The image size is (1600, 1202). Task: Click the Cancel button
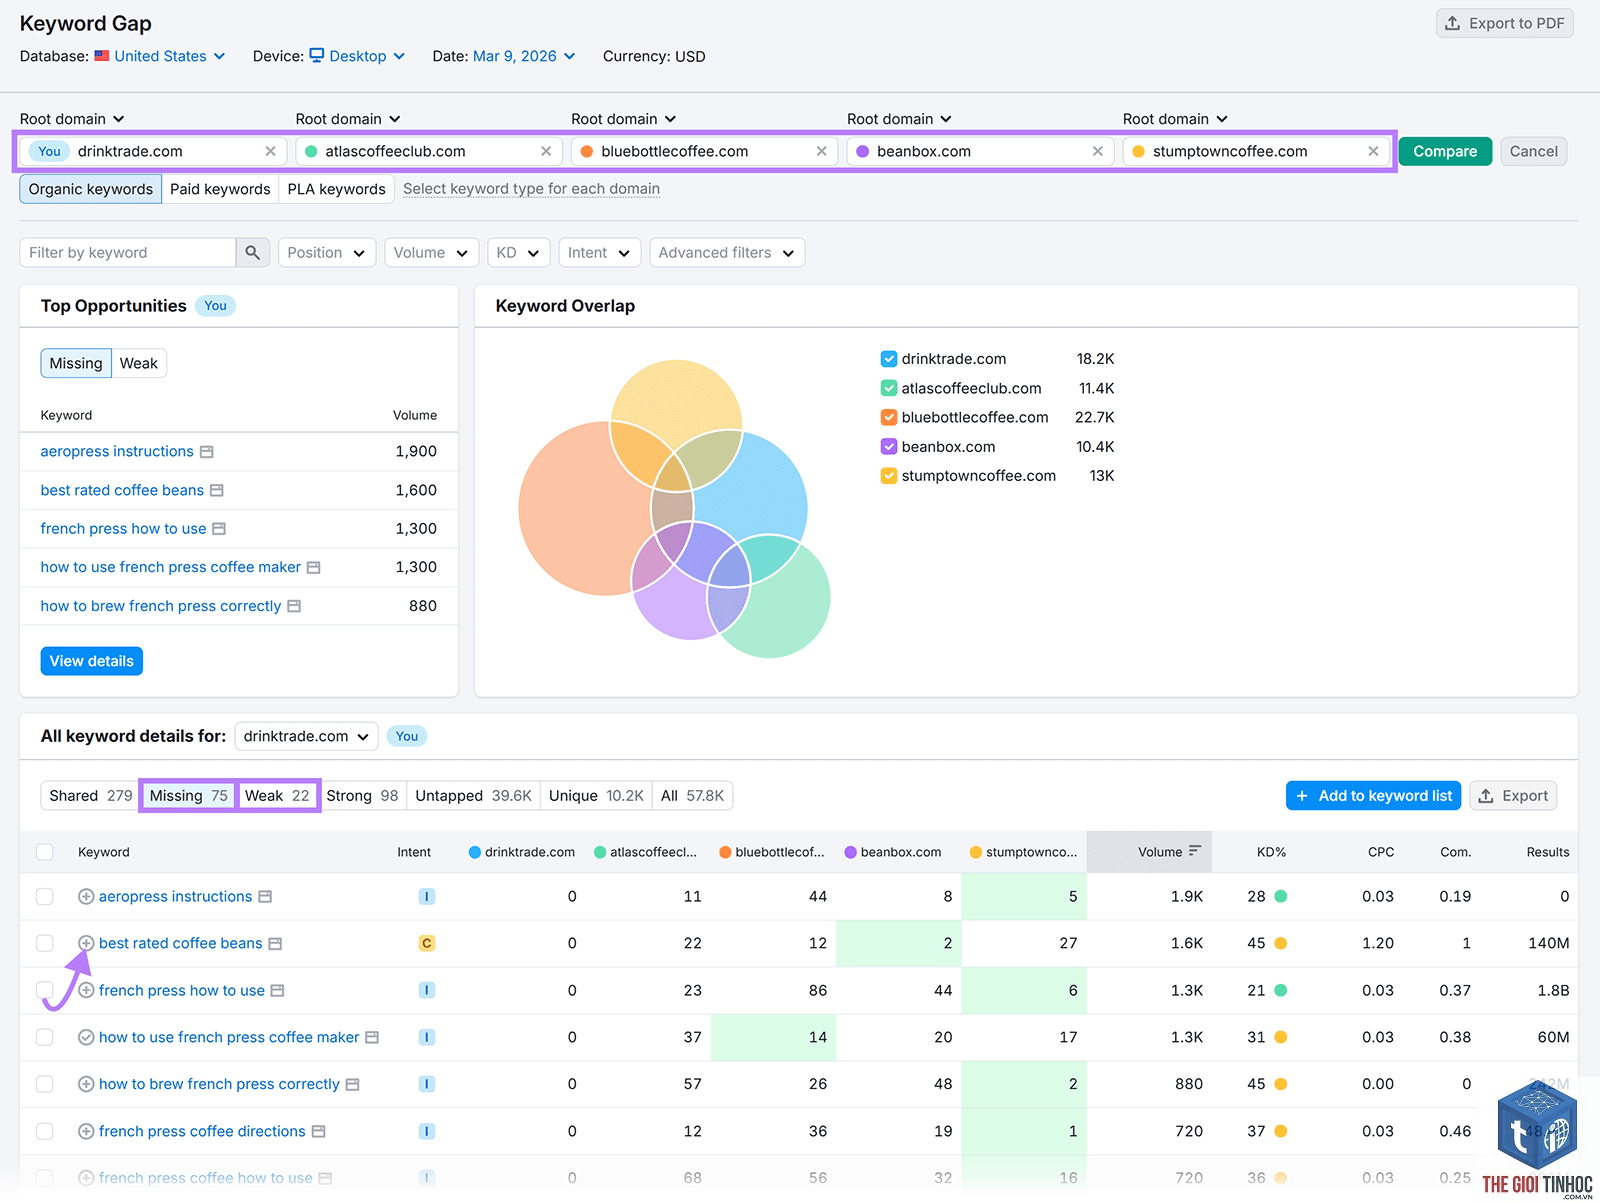[1533, 151]
